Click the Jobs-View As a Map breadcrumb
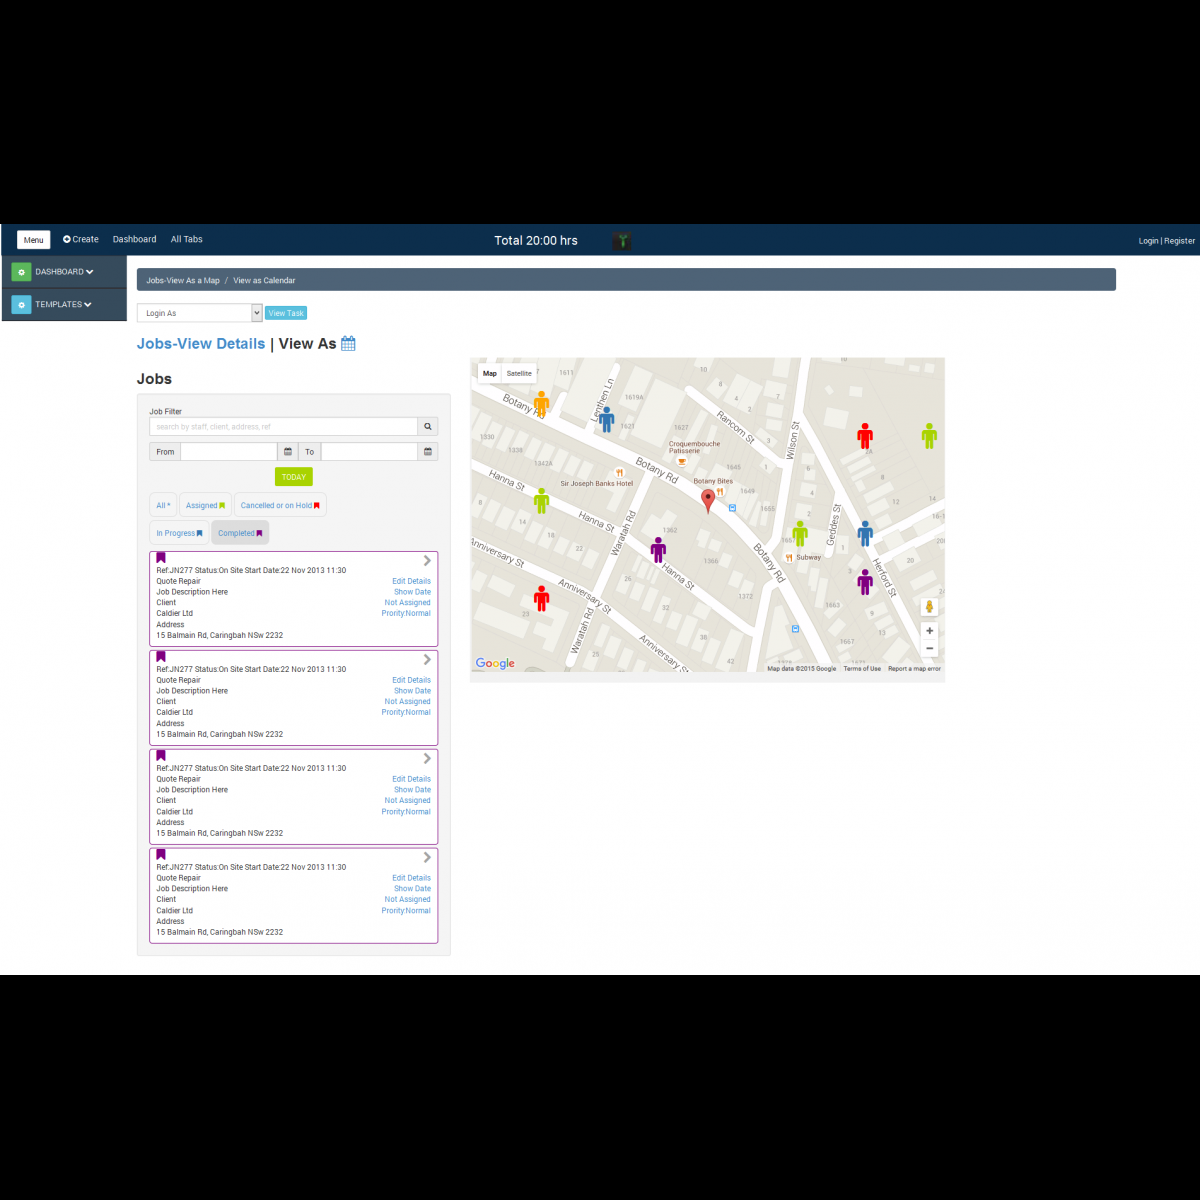The image size is (1200, 1200). point(183,281)
